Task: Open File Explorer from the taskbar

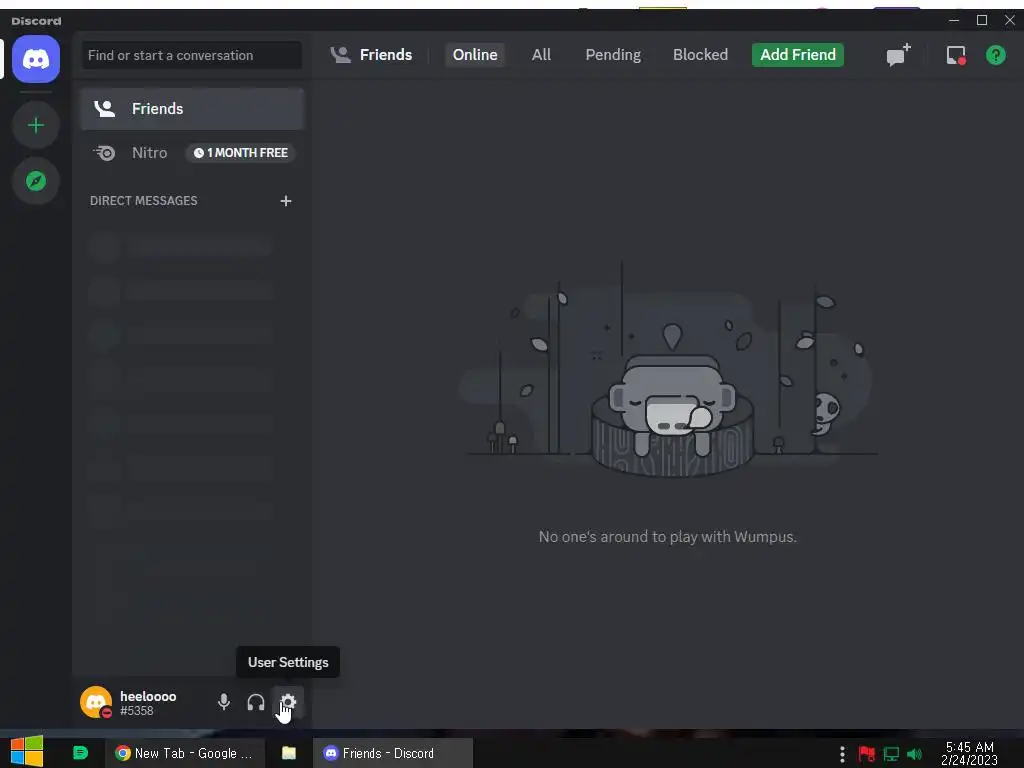Action: [289, 753]
